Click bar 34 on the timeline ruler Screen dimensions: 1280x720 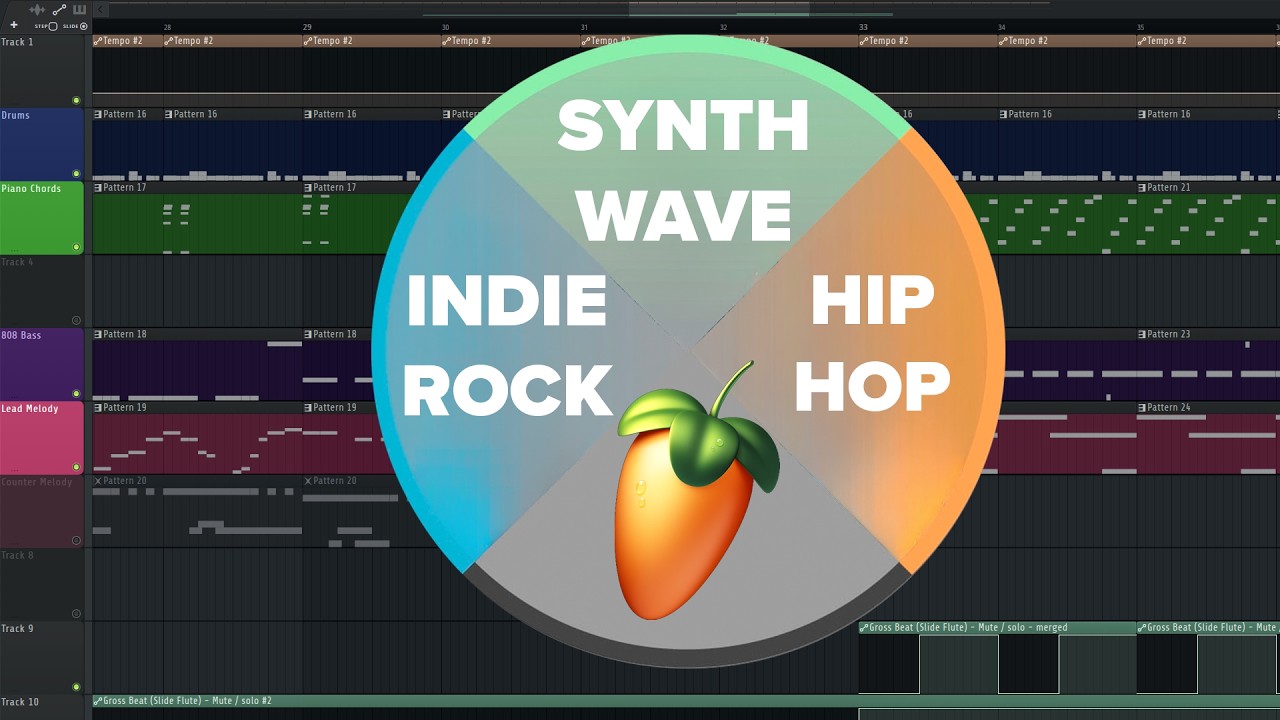click(x=1001, y=27)
